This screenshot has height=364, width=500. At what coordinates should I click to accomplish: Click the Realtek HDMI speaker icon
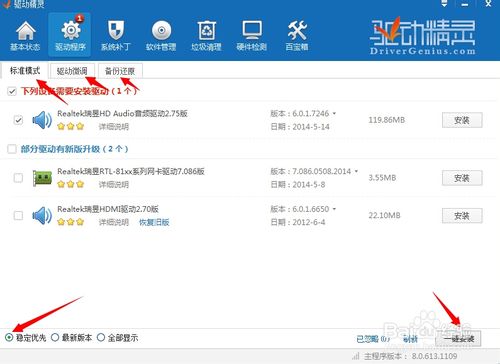[x=42, y=216]
